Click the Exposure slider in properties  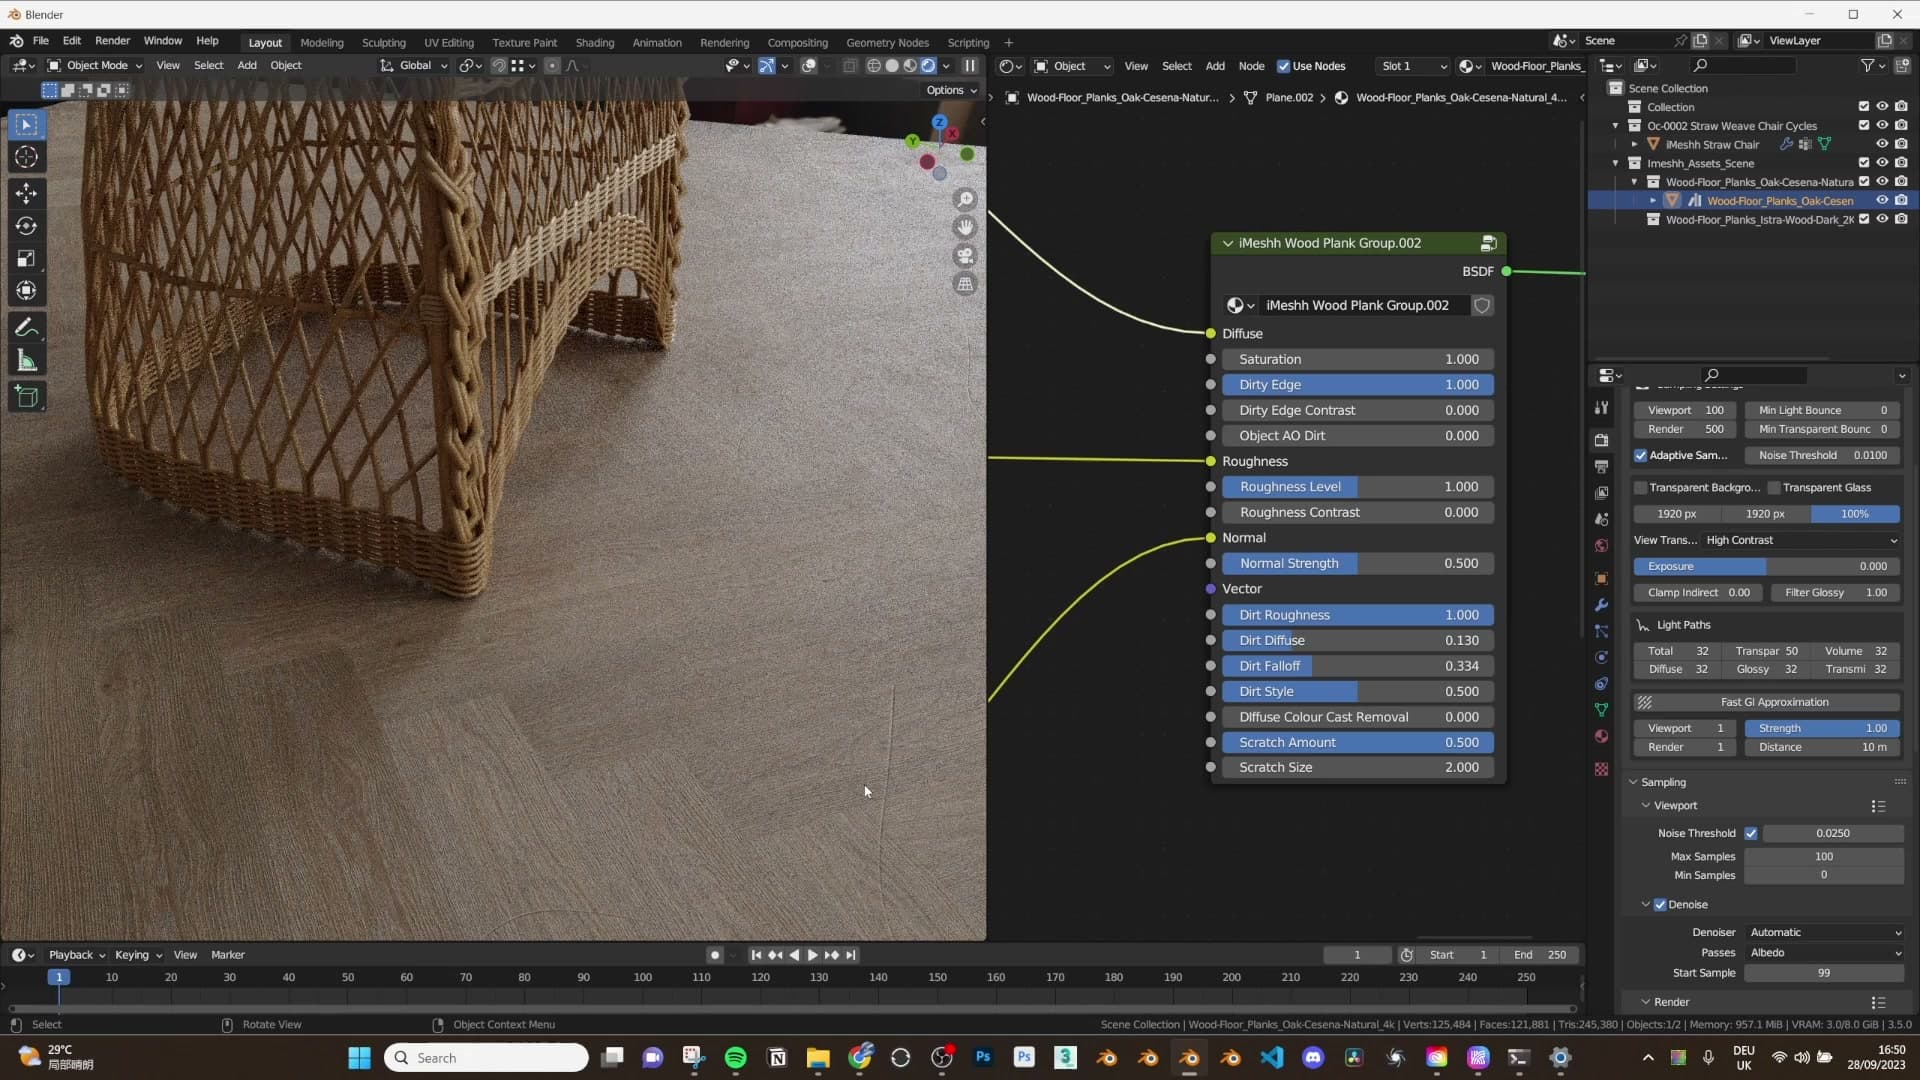[1767, 566]
